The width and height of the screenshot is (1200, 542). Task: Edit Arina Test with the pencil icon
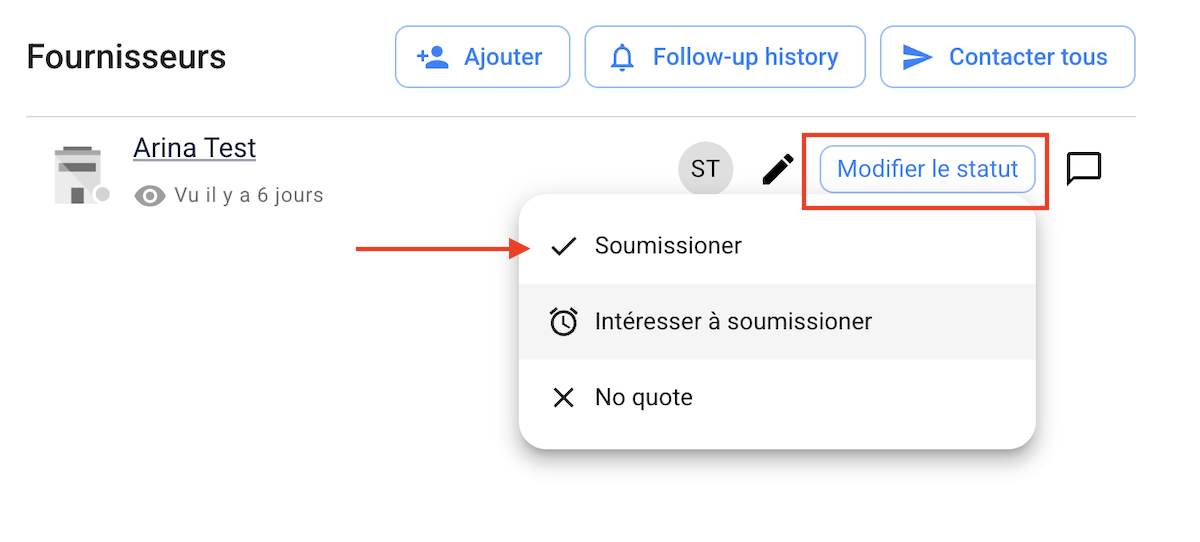click(778, 169)
